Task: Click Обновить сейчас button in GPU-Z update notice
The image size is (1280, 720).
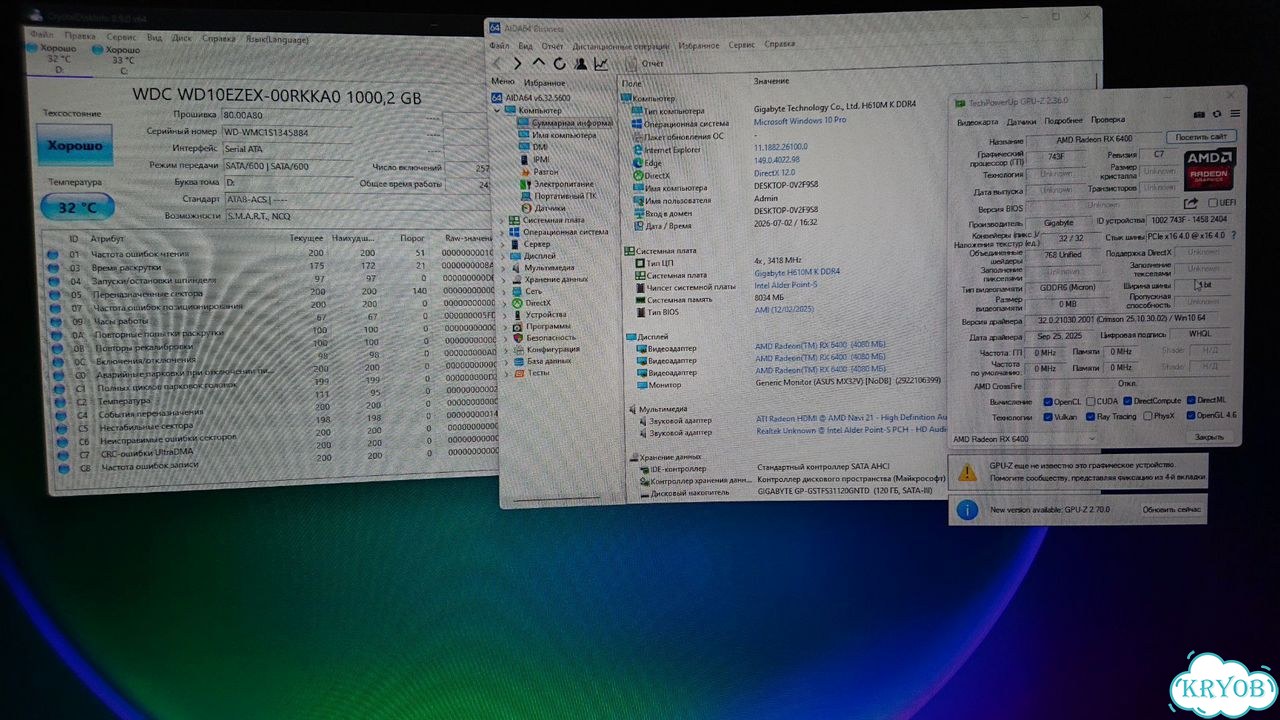Action: [1172, 510]
